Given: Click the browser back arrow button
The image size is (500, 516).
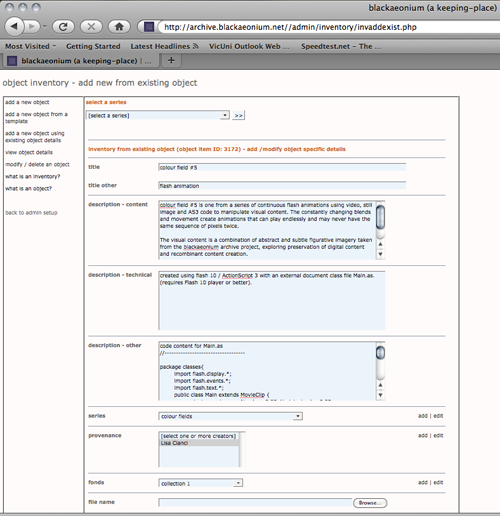Looking at the screenshot, I should click(x=14, y=26).
